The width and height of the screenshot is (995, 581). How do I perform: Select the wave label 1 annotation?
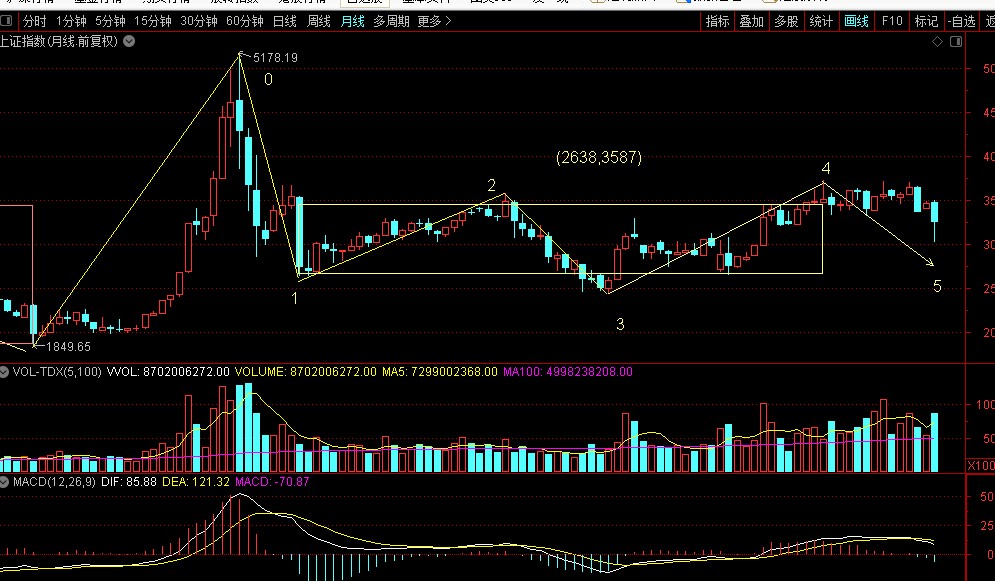click(x=294, y=298)
